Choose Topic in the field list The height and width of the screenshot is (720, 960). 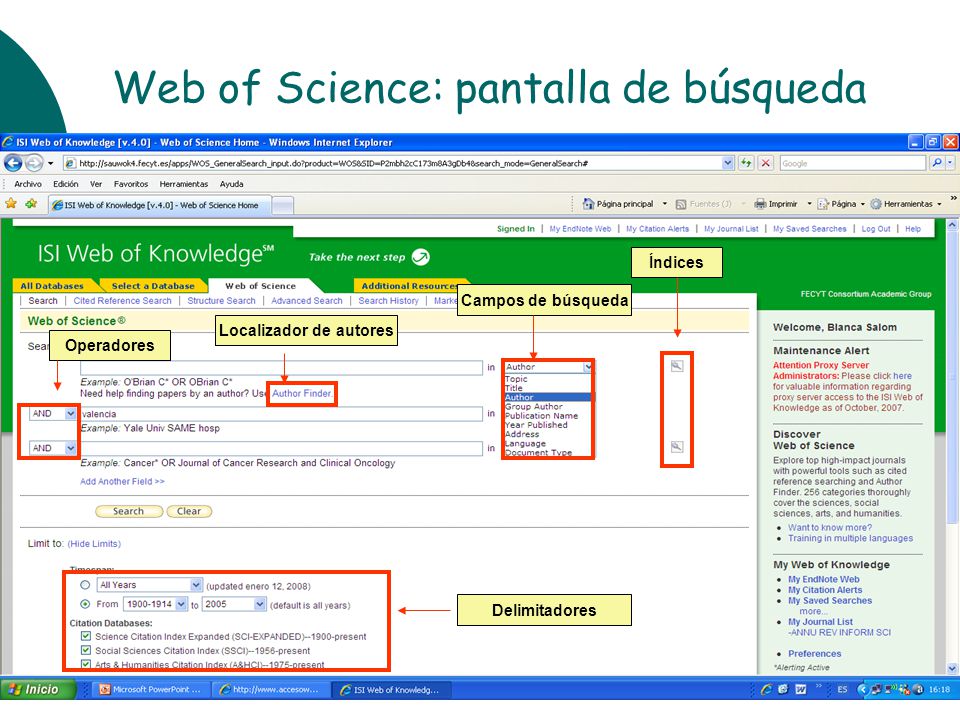tap(516, 379)
